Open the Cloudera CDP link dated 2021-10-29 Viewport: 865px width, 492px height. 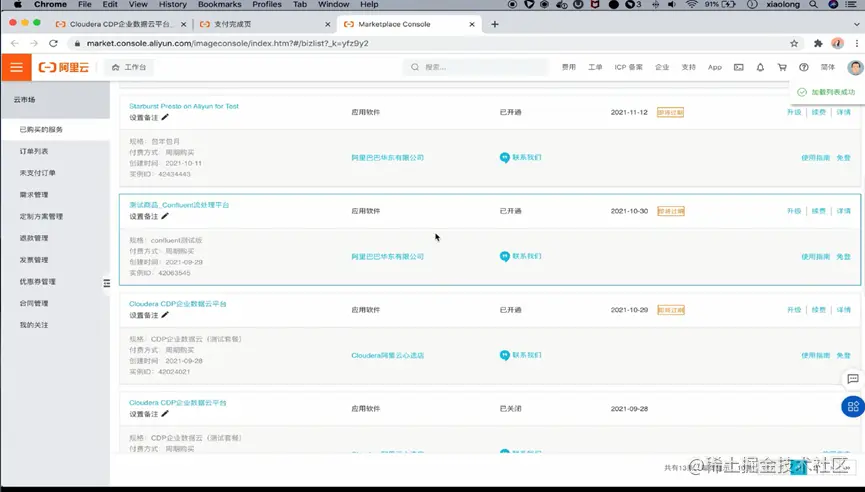[178, 304]
